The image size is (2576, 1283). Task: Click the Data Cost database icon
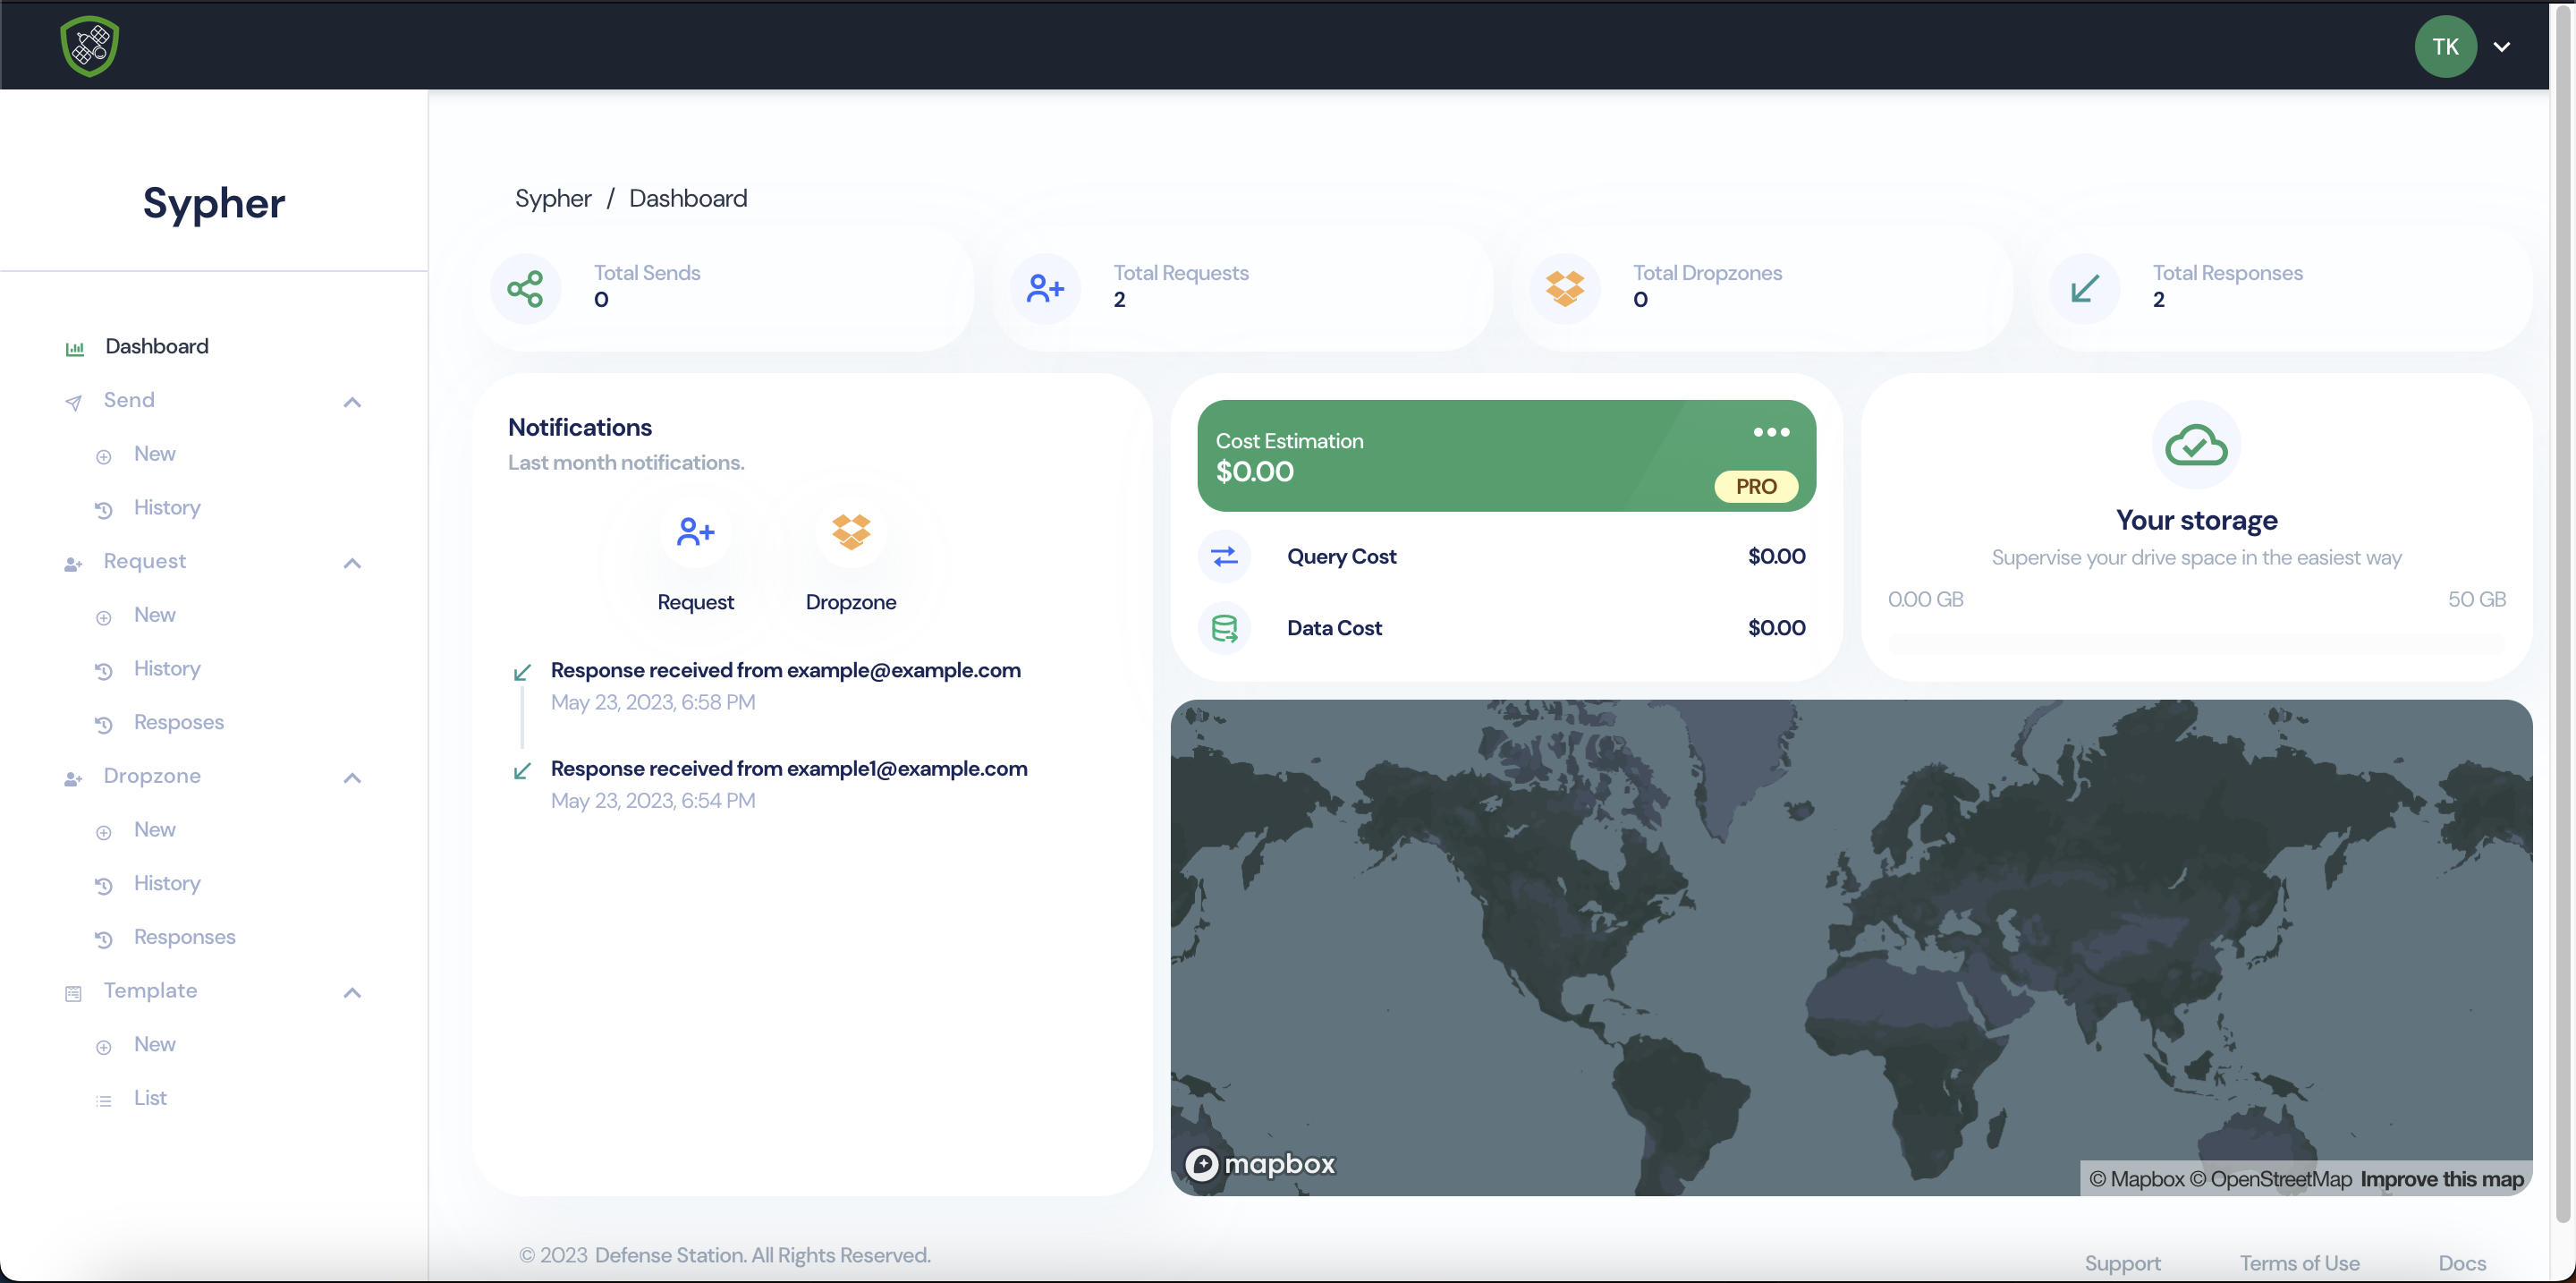[1224, 629]
